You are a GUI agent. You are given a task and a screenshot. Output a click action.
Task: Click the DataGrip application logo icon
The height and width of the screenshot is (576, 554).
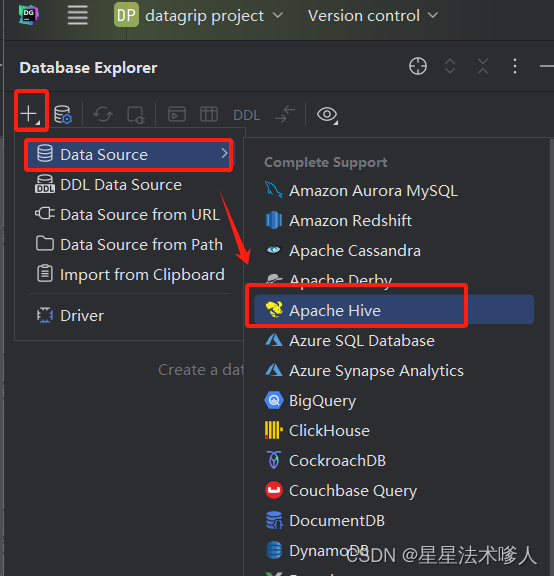click(29, 15)
